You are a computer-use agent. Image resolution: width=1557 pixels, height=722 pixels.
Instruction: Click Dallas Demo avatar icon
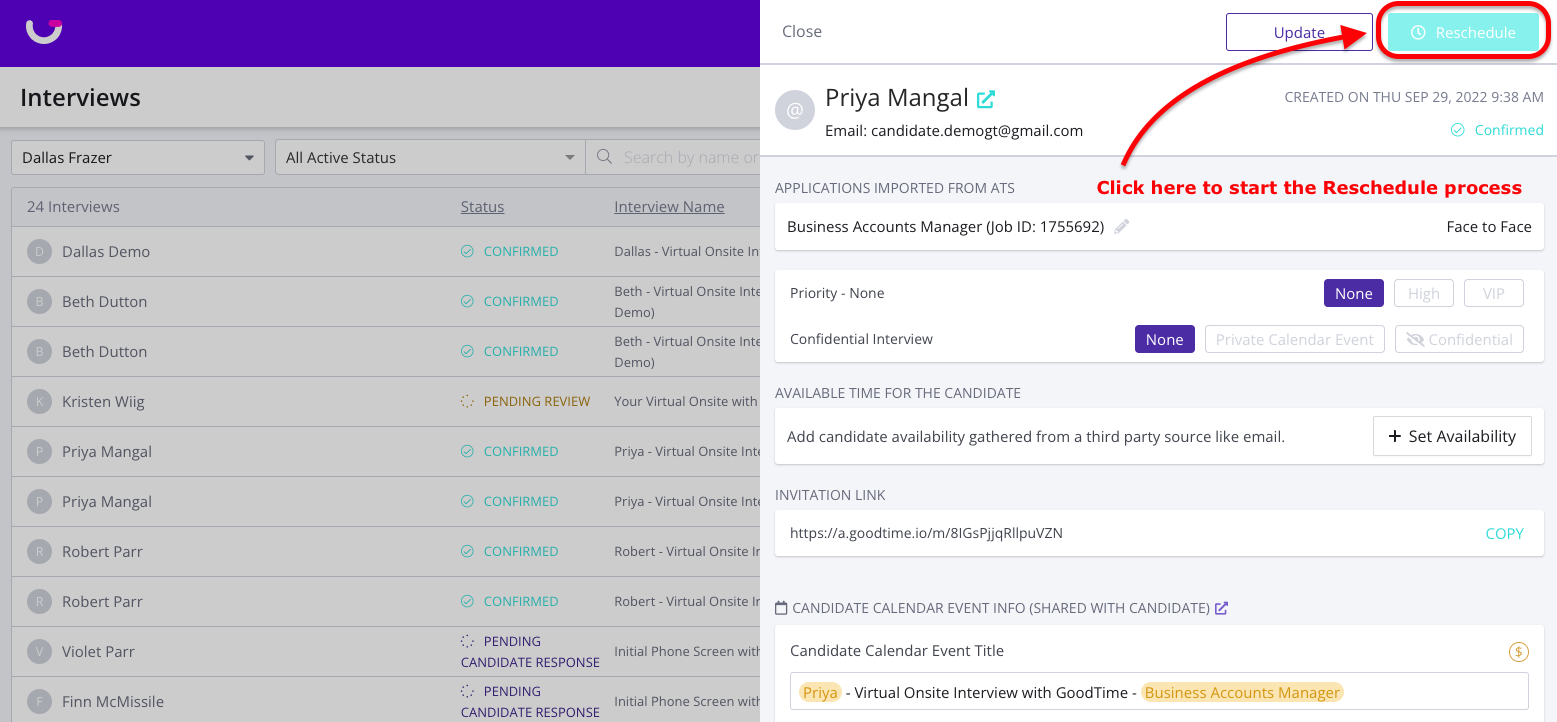click(x=39, y=252)
